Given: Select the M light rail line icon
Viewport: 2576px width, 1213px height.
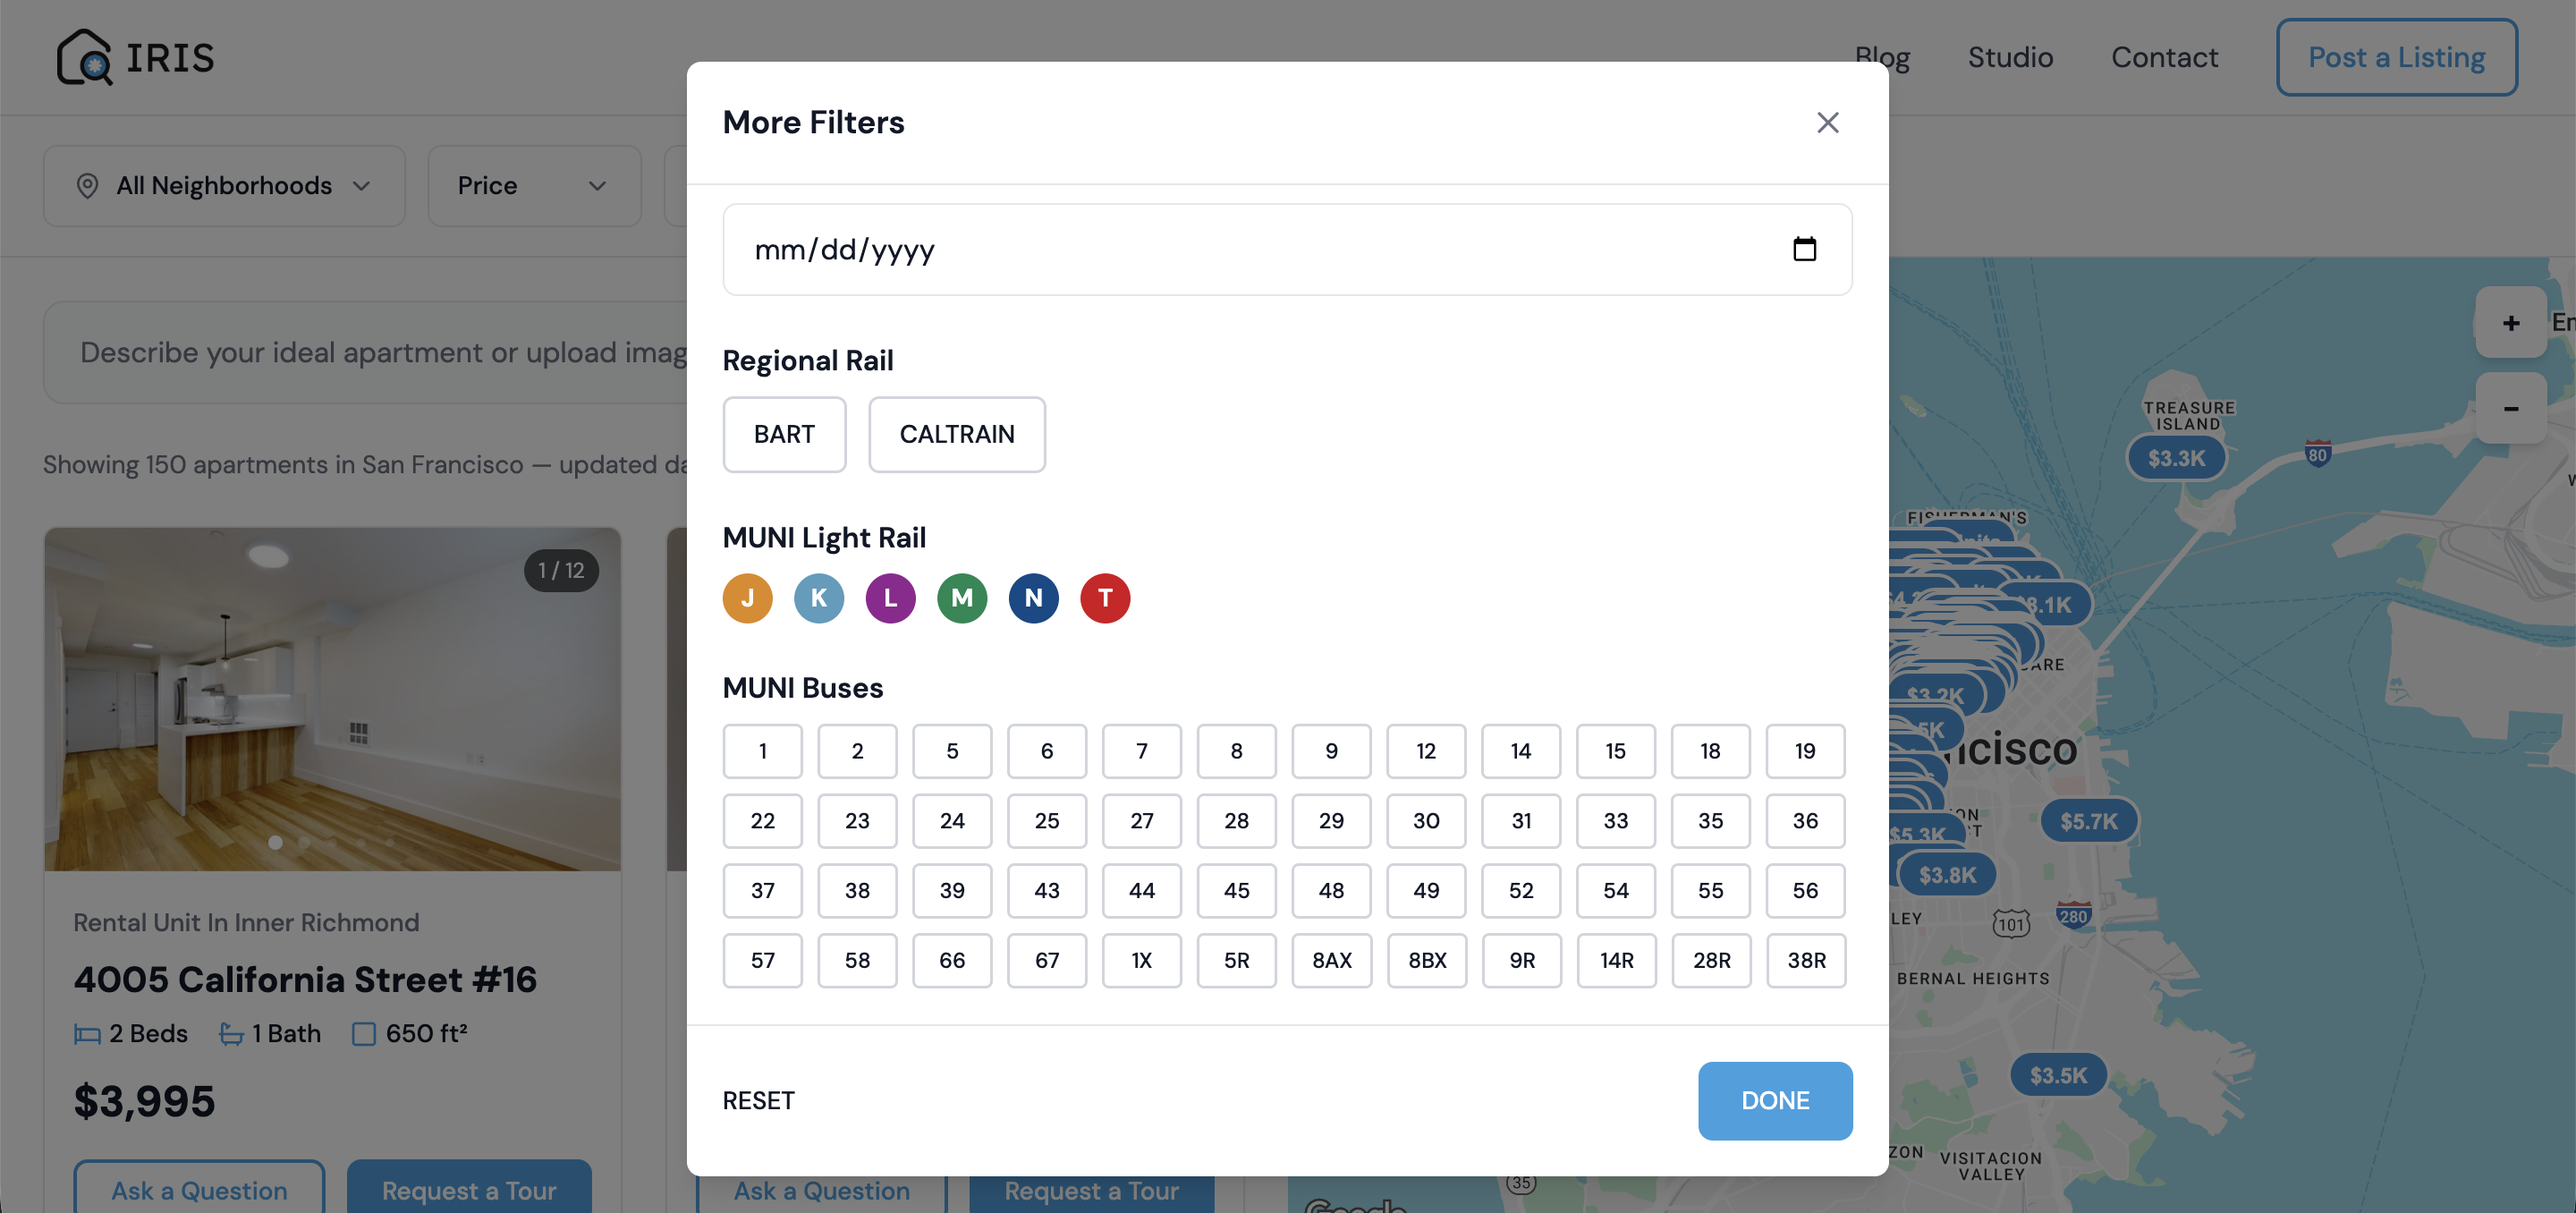Looking at the screenshot, I should pyautogui.click(x=962, y=598).
